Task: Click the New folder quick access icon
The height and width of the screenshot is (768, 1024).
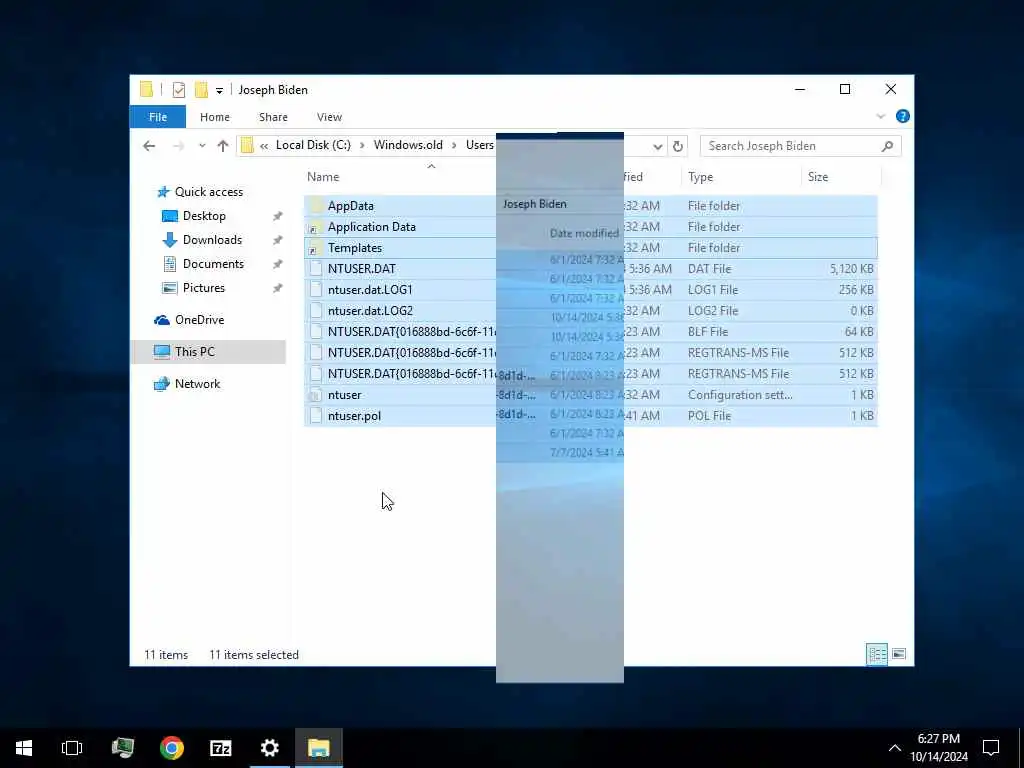Action: [x=201, y=90]
